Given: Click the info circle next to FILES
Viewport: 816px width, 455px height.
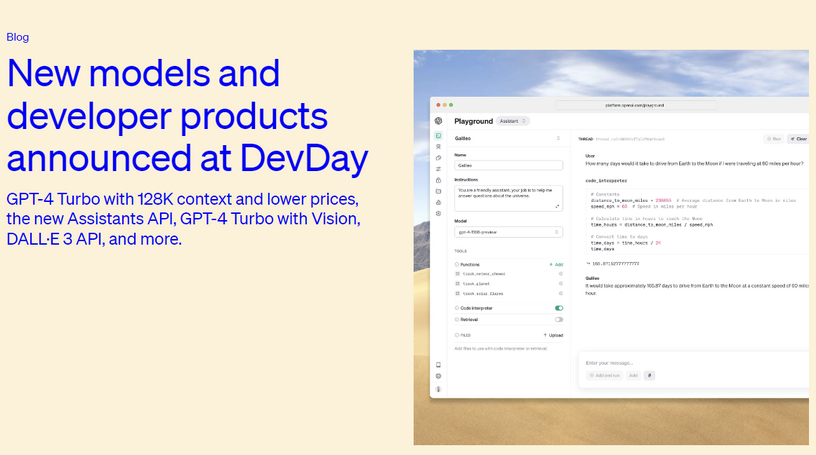Looking at the screenshot, I should tap(457, 335).
